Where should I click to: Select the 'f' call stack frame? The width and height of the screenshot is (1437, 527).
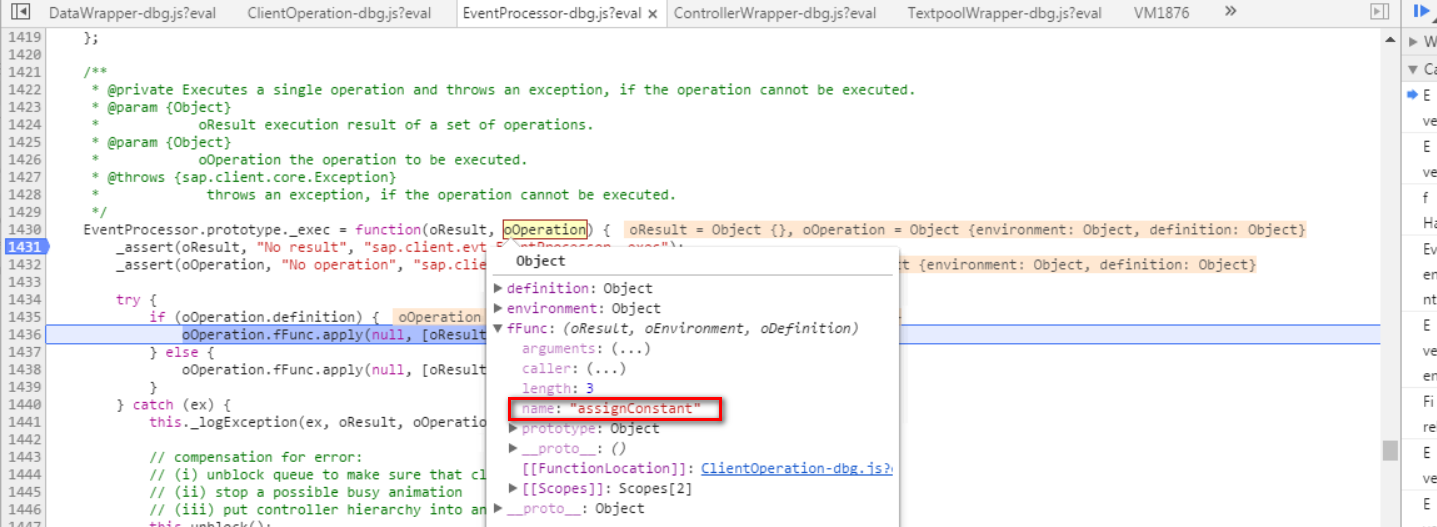(1421, 210)
